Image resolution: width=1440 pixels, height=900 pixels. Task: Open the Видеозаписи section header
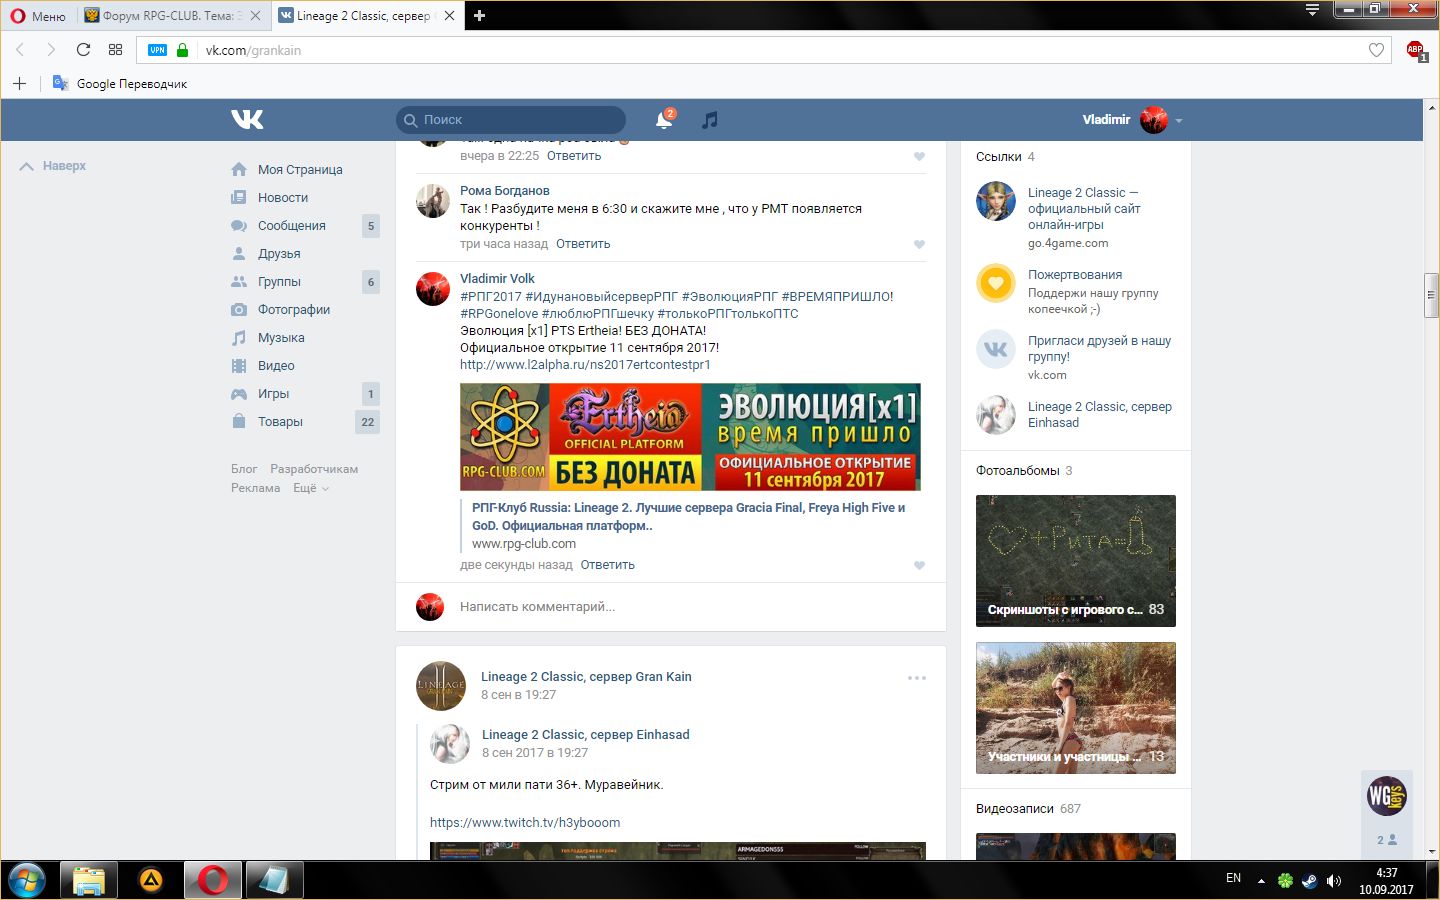(1015, 809)
